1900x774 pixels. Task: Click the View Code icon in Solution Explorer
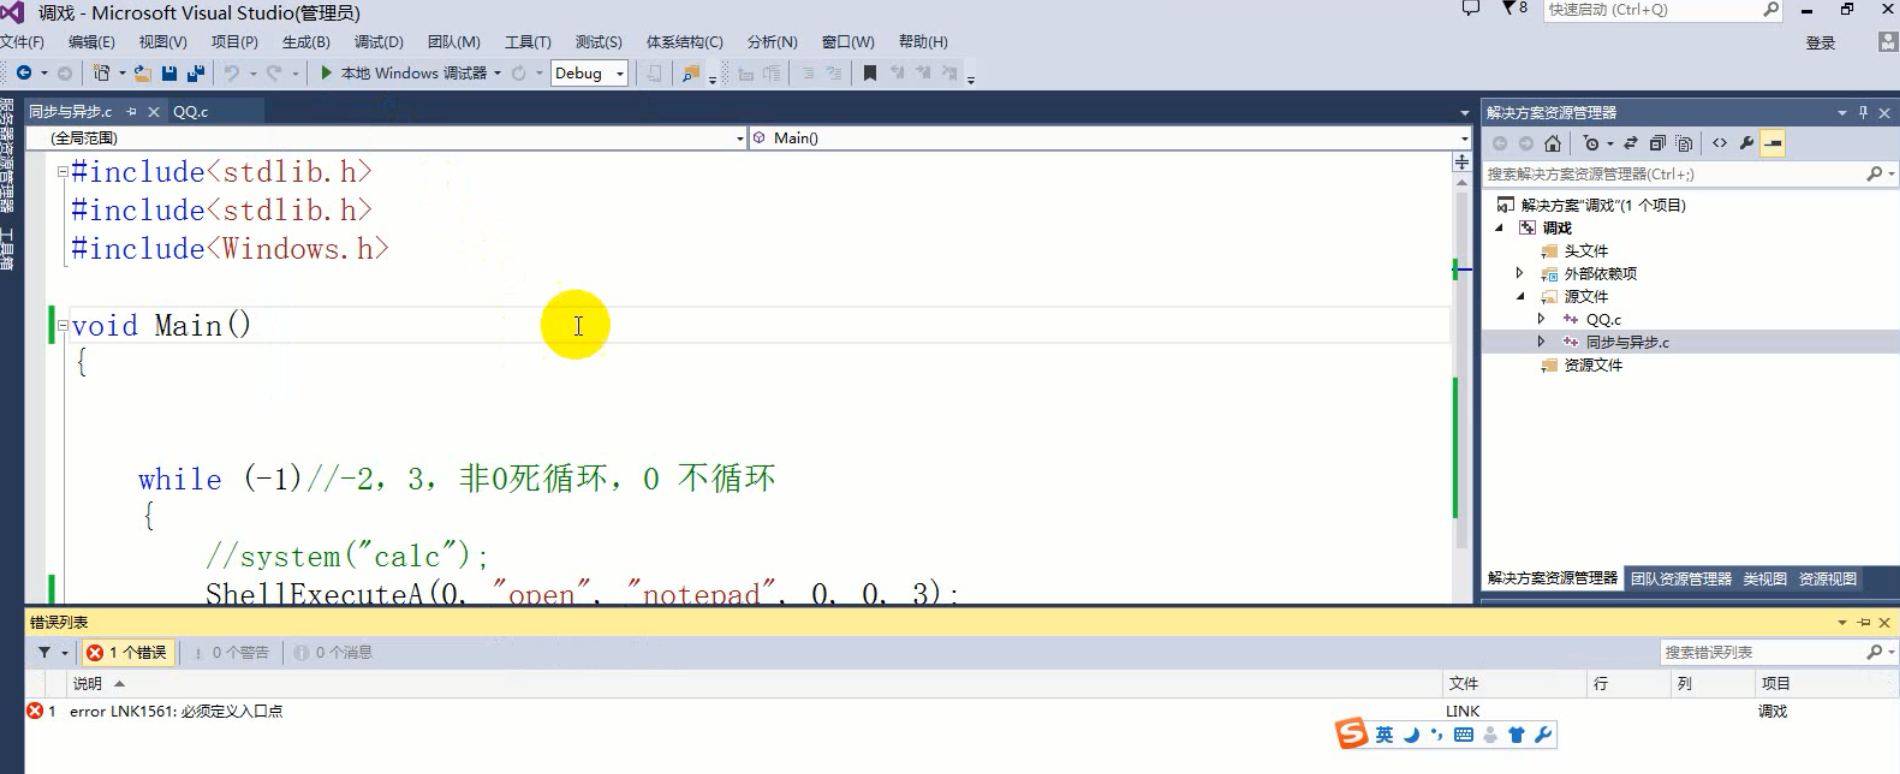click(x=1719, y=143)
